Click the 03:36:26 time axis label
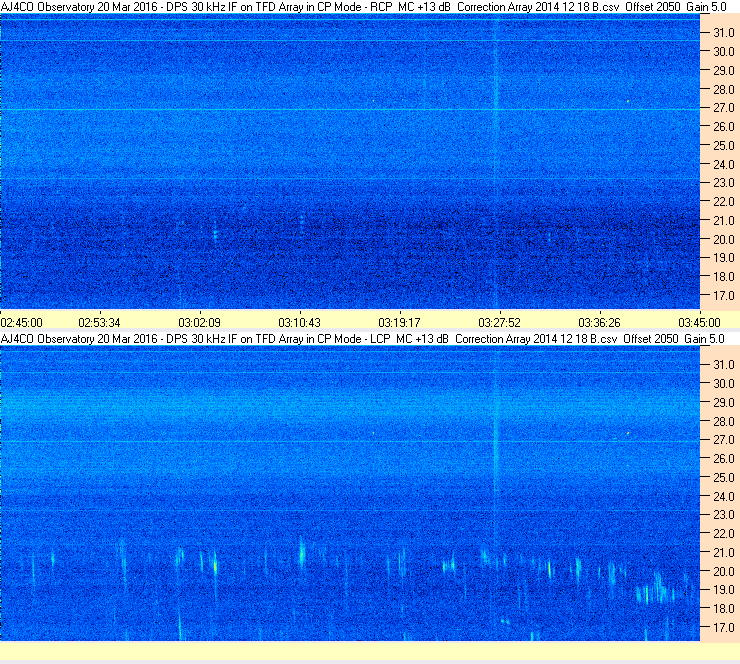Viewport: 740px width, 664px height. tap(599, 323)
